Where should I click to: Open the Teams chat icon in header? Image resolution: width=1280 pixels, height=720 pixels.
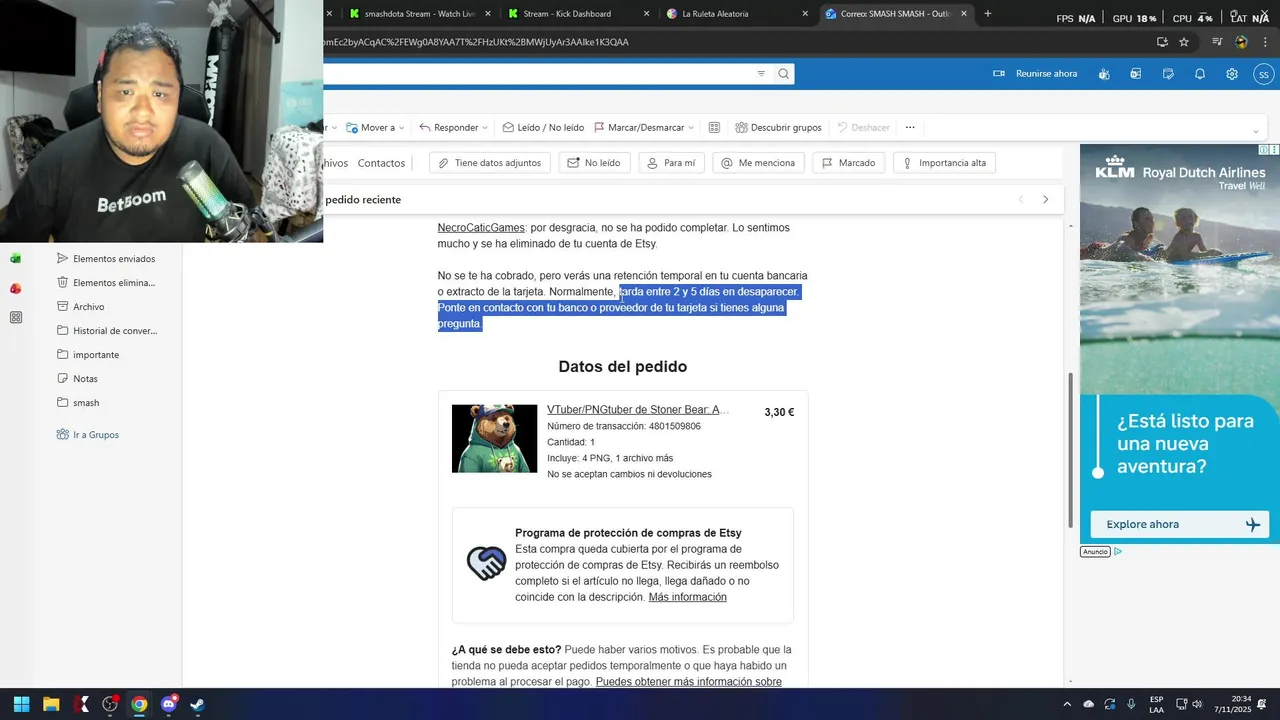coord(1104,74)
